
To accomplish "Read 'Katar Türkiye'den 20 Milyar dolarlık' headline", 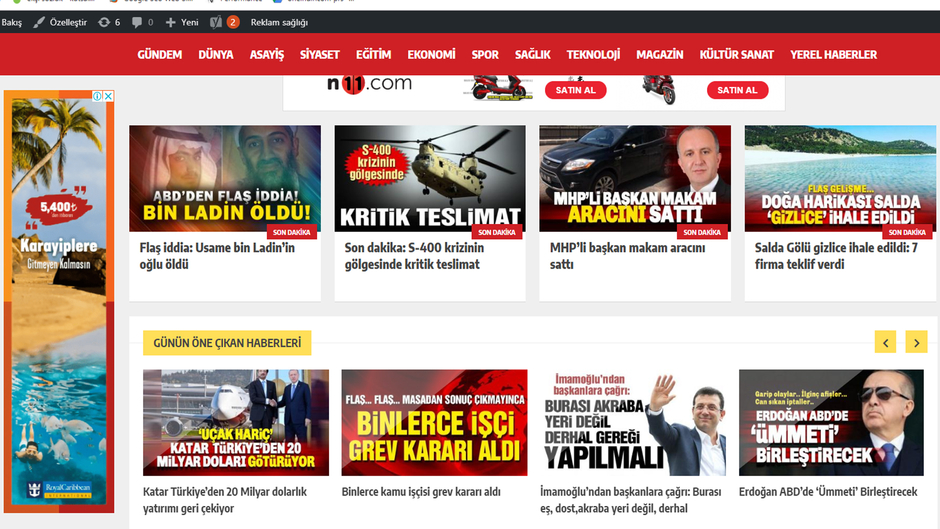I will point(225,500).
